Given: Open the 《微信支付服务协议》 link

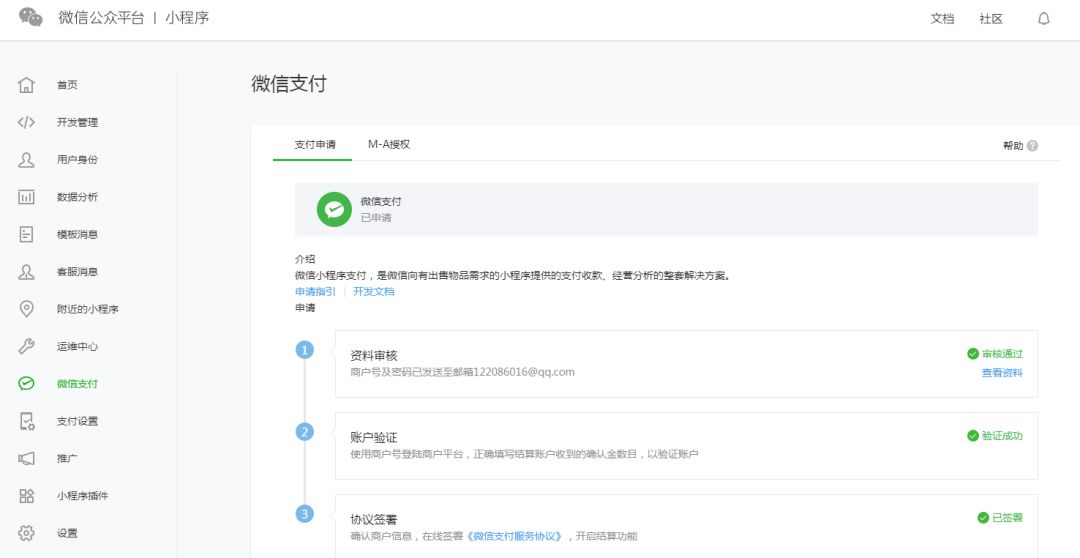Looking at the screenshot, I should pos(514,536).
